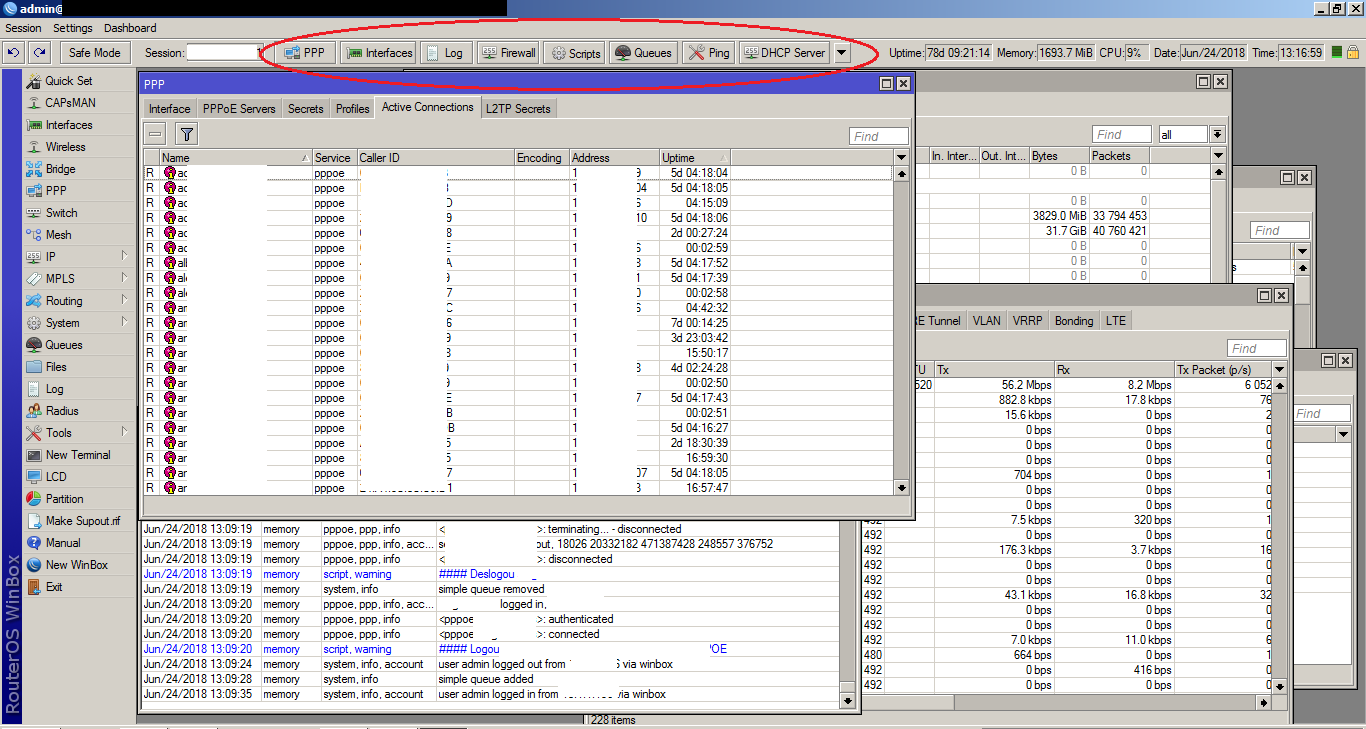Switch to the Secrets tab in PPP

[305, 107]
